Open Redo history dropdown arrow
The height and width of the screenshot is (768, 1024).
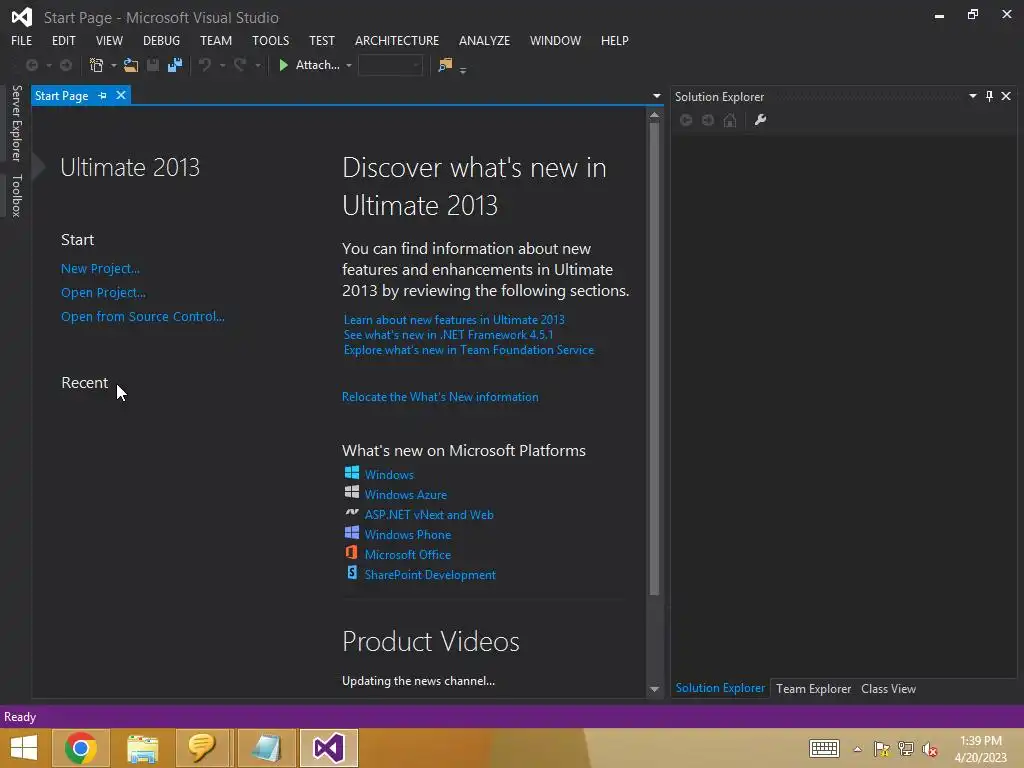[x=257, y=65]
